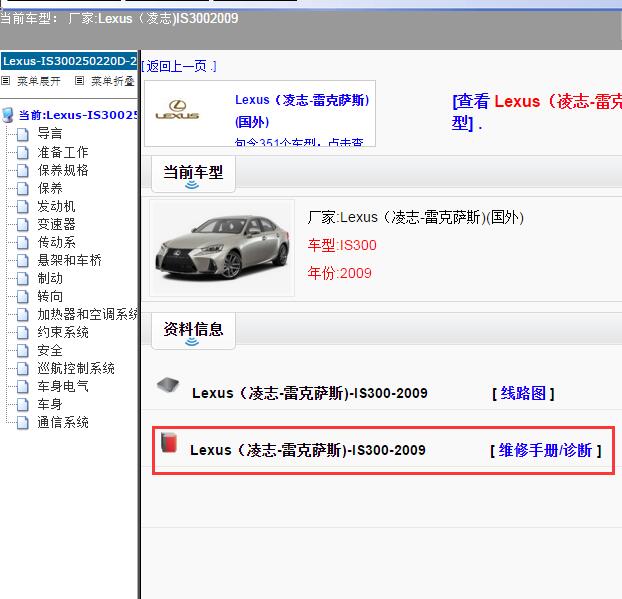Open the 线路图 link
Image resolution: width=622 pixels, height=599 pixels.
[523, 394]
